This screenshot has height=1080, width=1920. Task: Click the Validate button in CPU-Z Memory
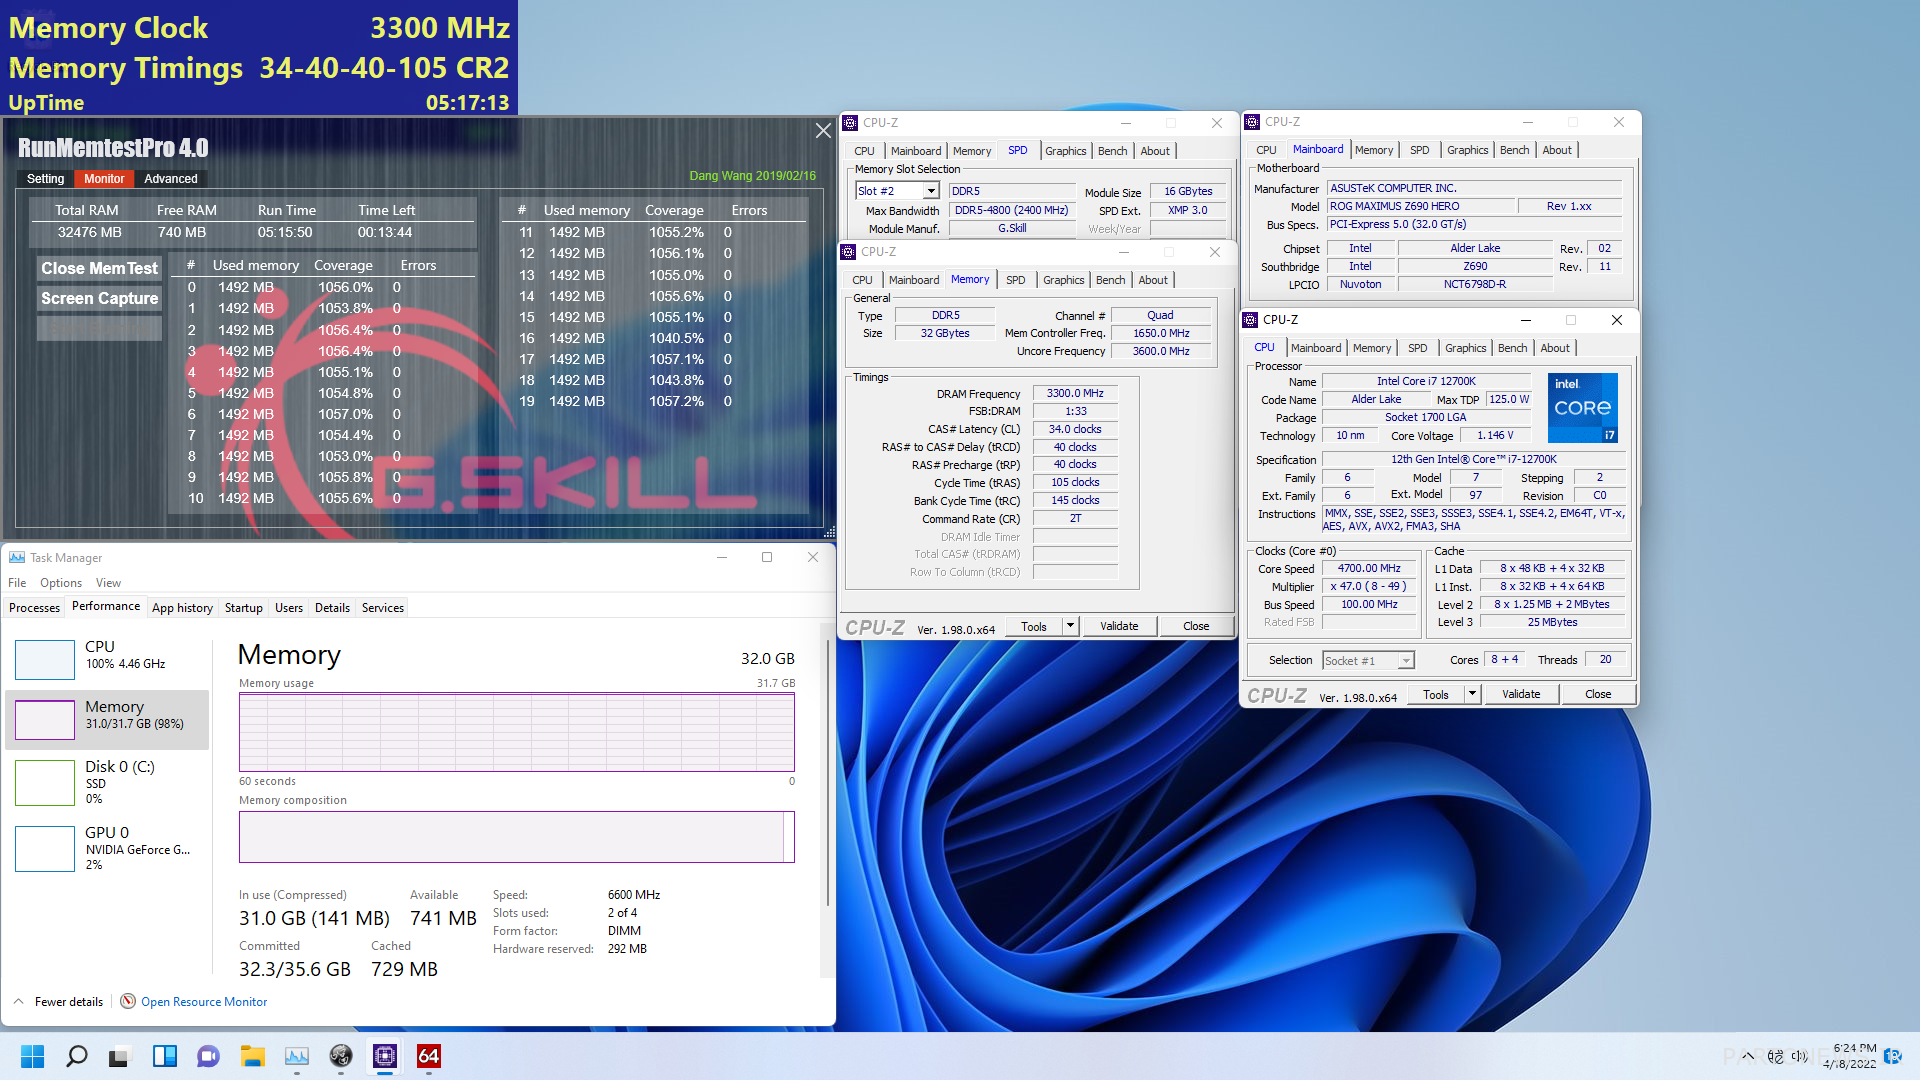[1118, 624]
